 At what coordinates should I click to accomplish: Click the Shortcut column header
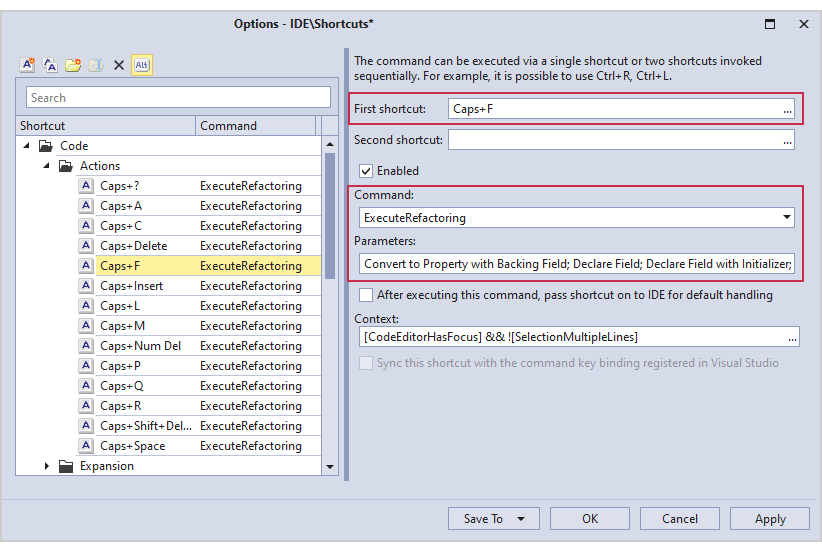[105, 126]
